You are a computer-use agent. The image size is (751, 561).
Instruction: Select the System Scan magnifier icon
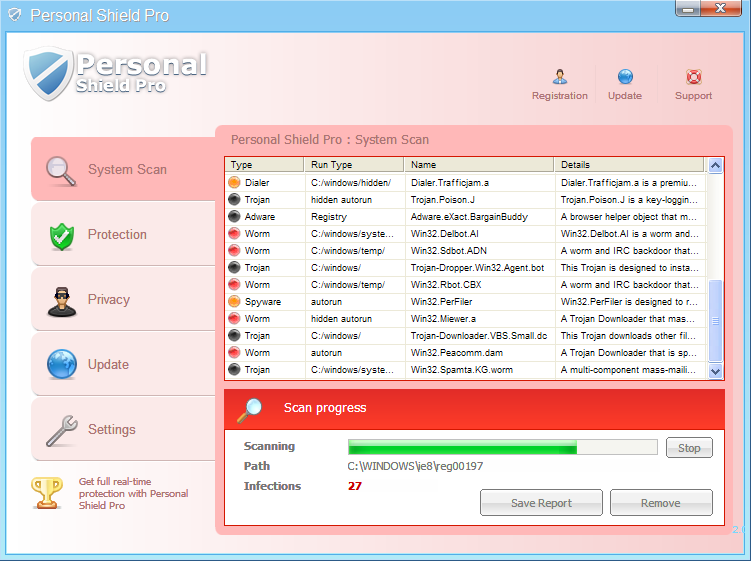coord(61,171)
